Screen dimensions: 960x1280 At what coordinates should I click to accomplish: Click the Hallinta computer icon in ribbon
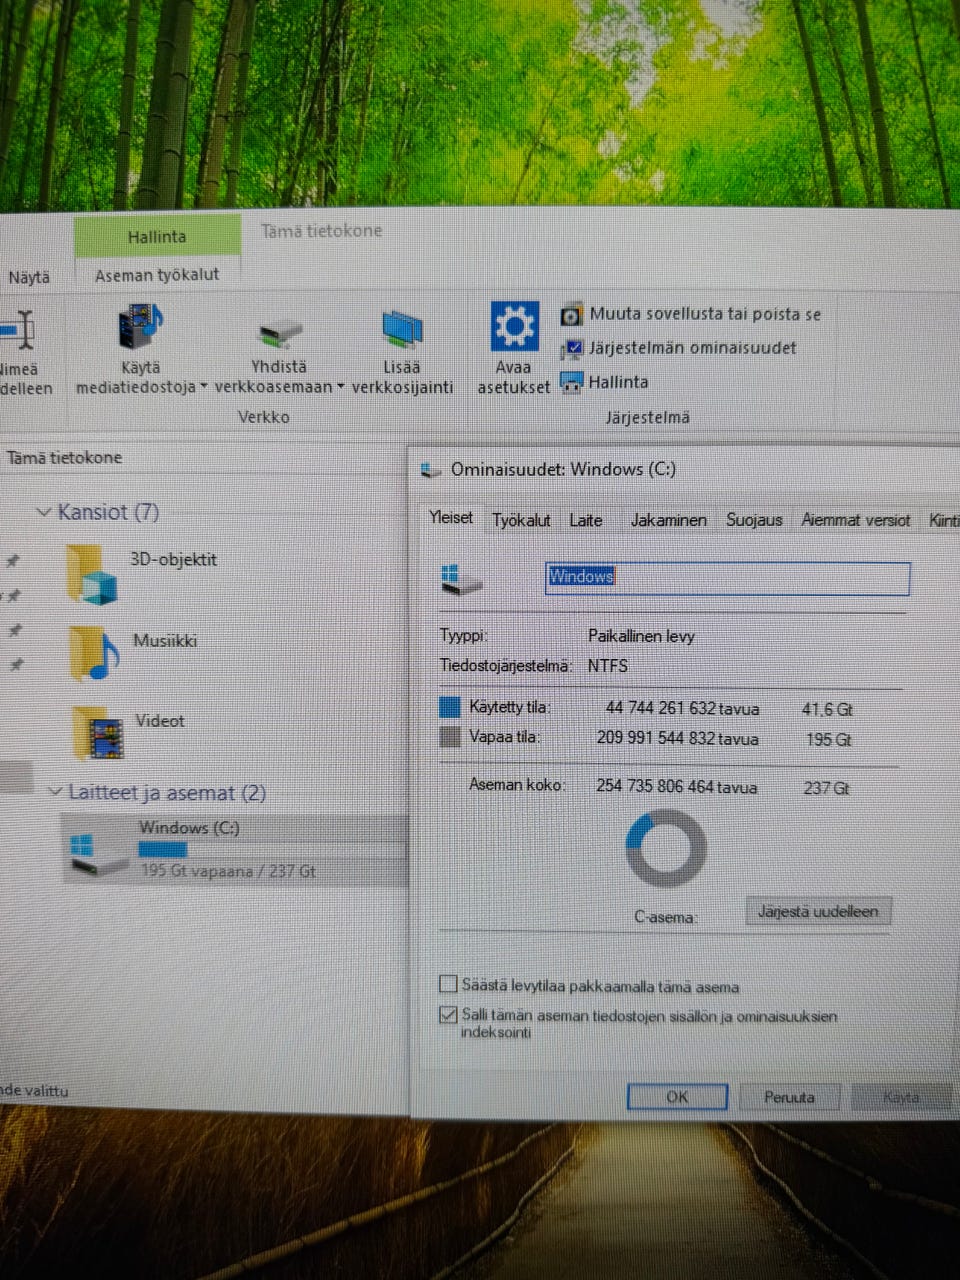point(572,382)
